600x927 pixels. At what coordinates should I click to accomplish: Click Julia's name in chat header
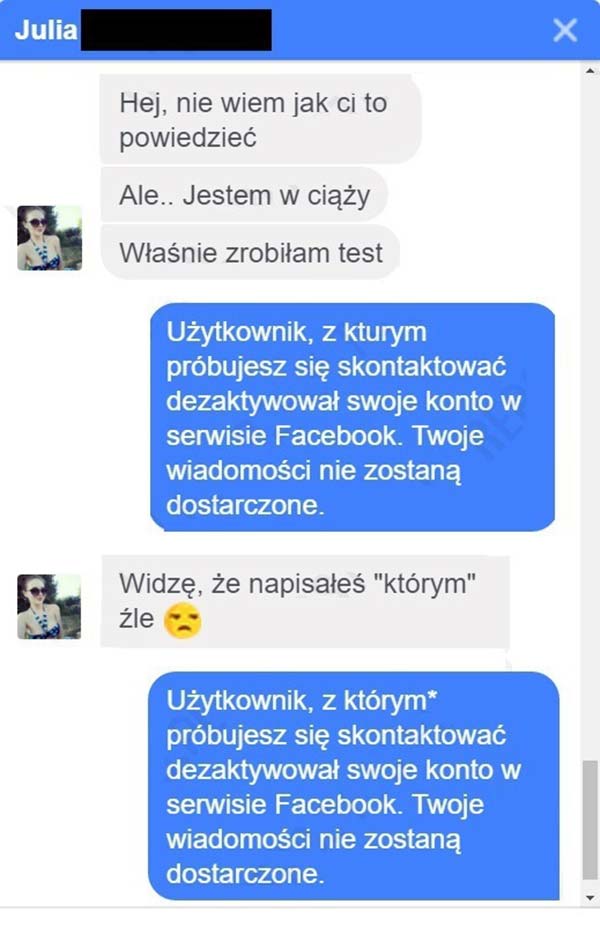tap(46, 30)
